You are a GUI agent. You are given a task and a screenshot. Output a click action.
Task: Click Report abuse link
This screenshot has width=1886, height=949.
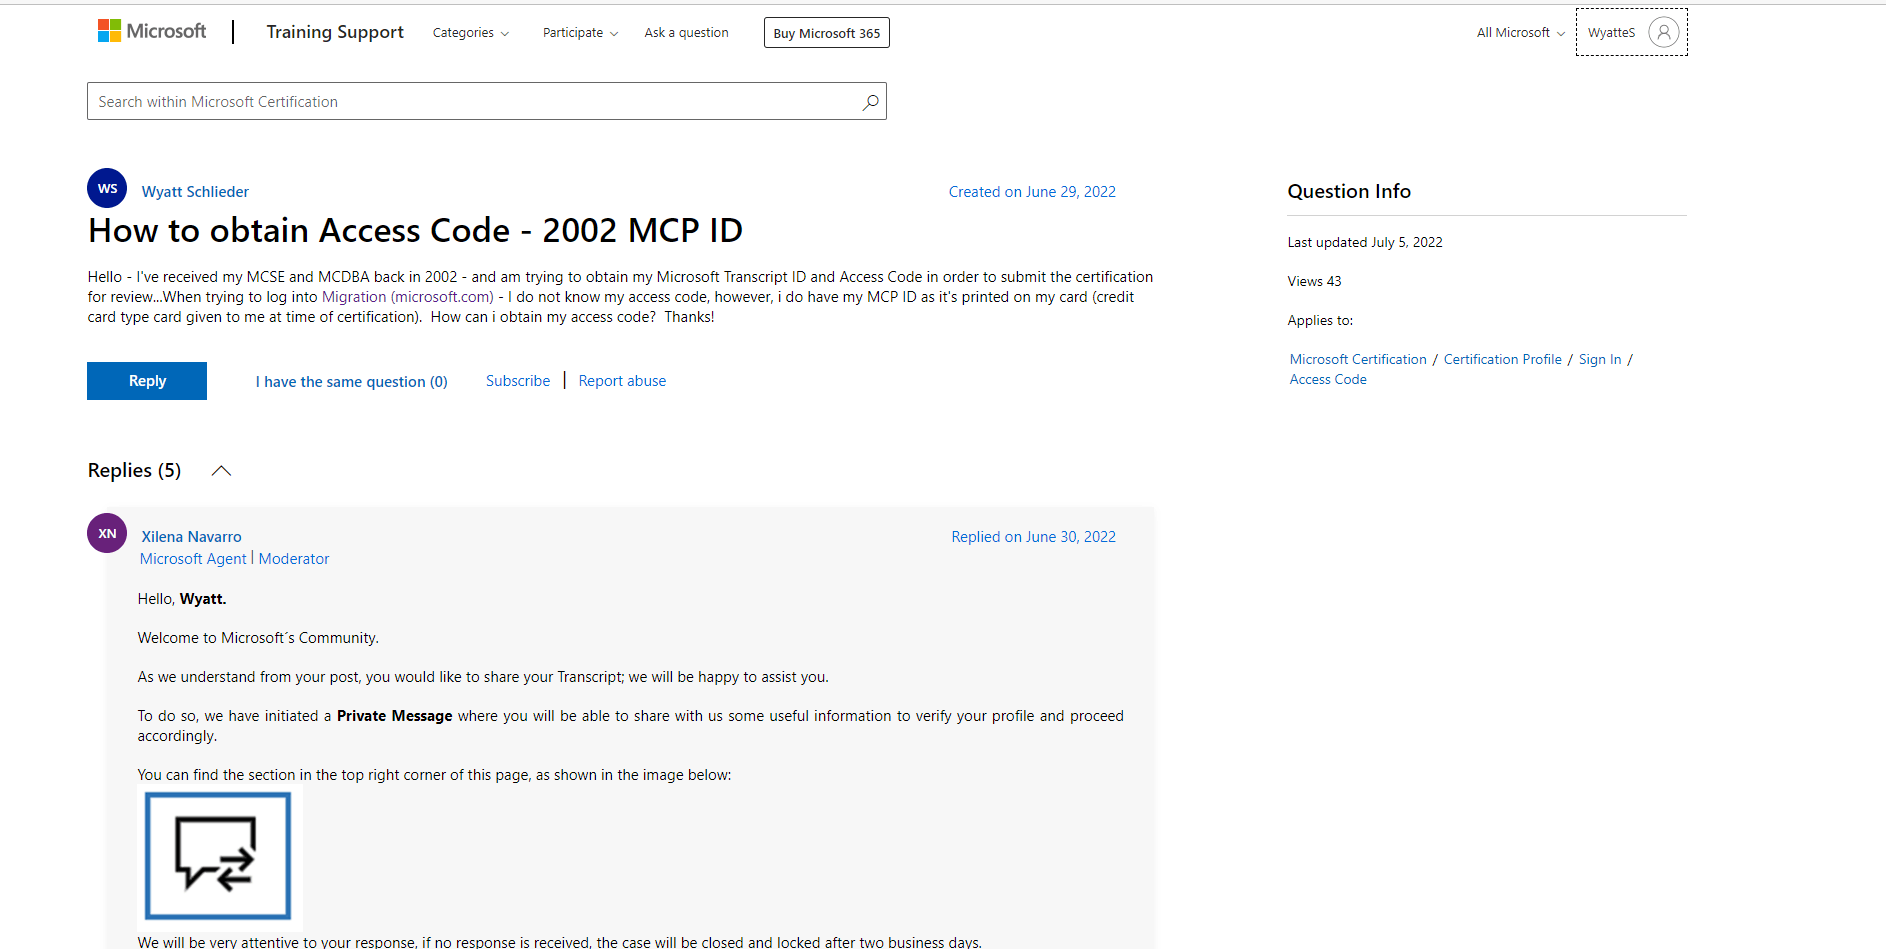point(622,381)
